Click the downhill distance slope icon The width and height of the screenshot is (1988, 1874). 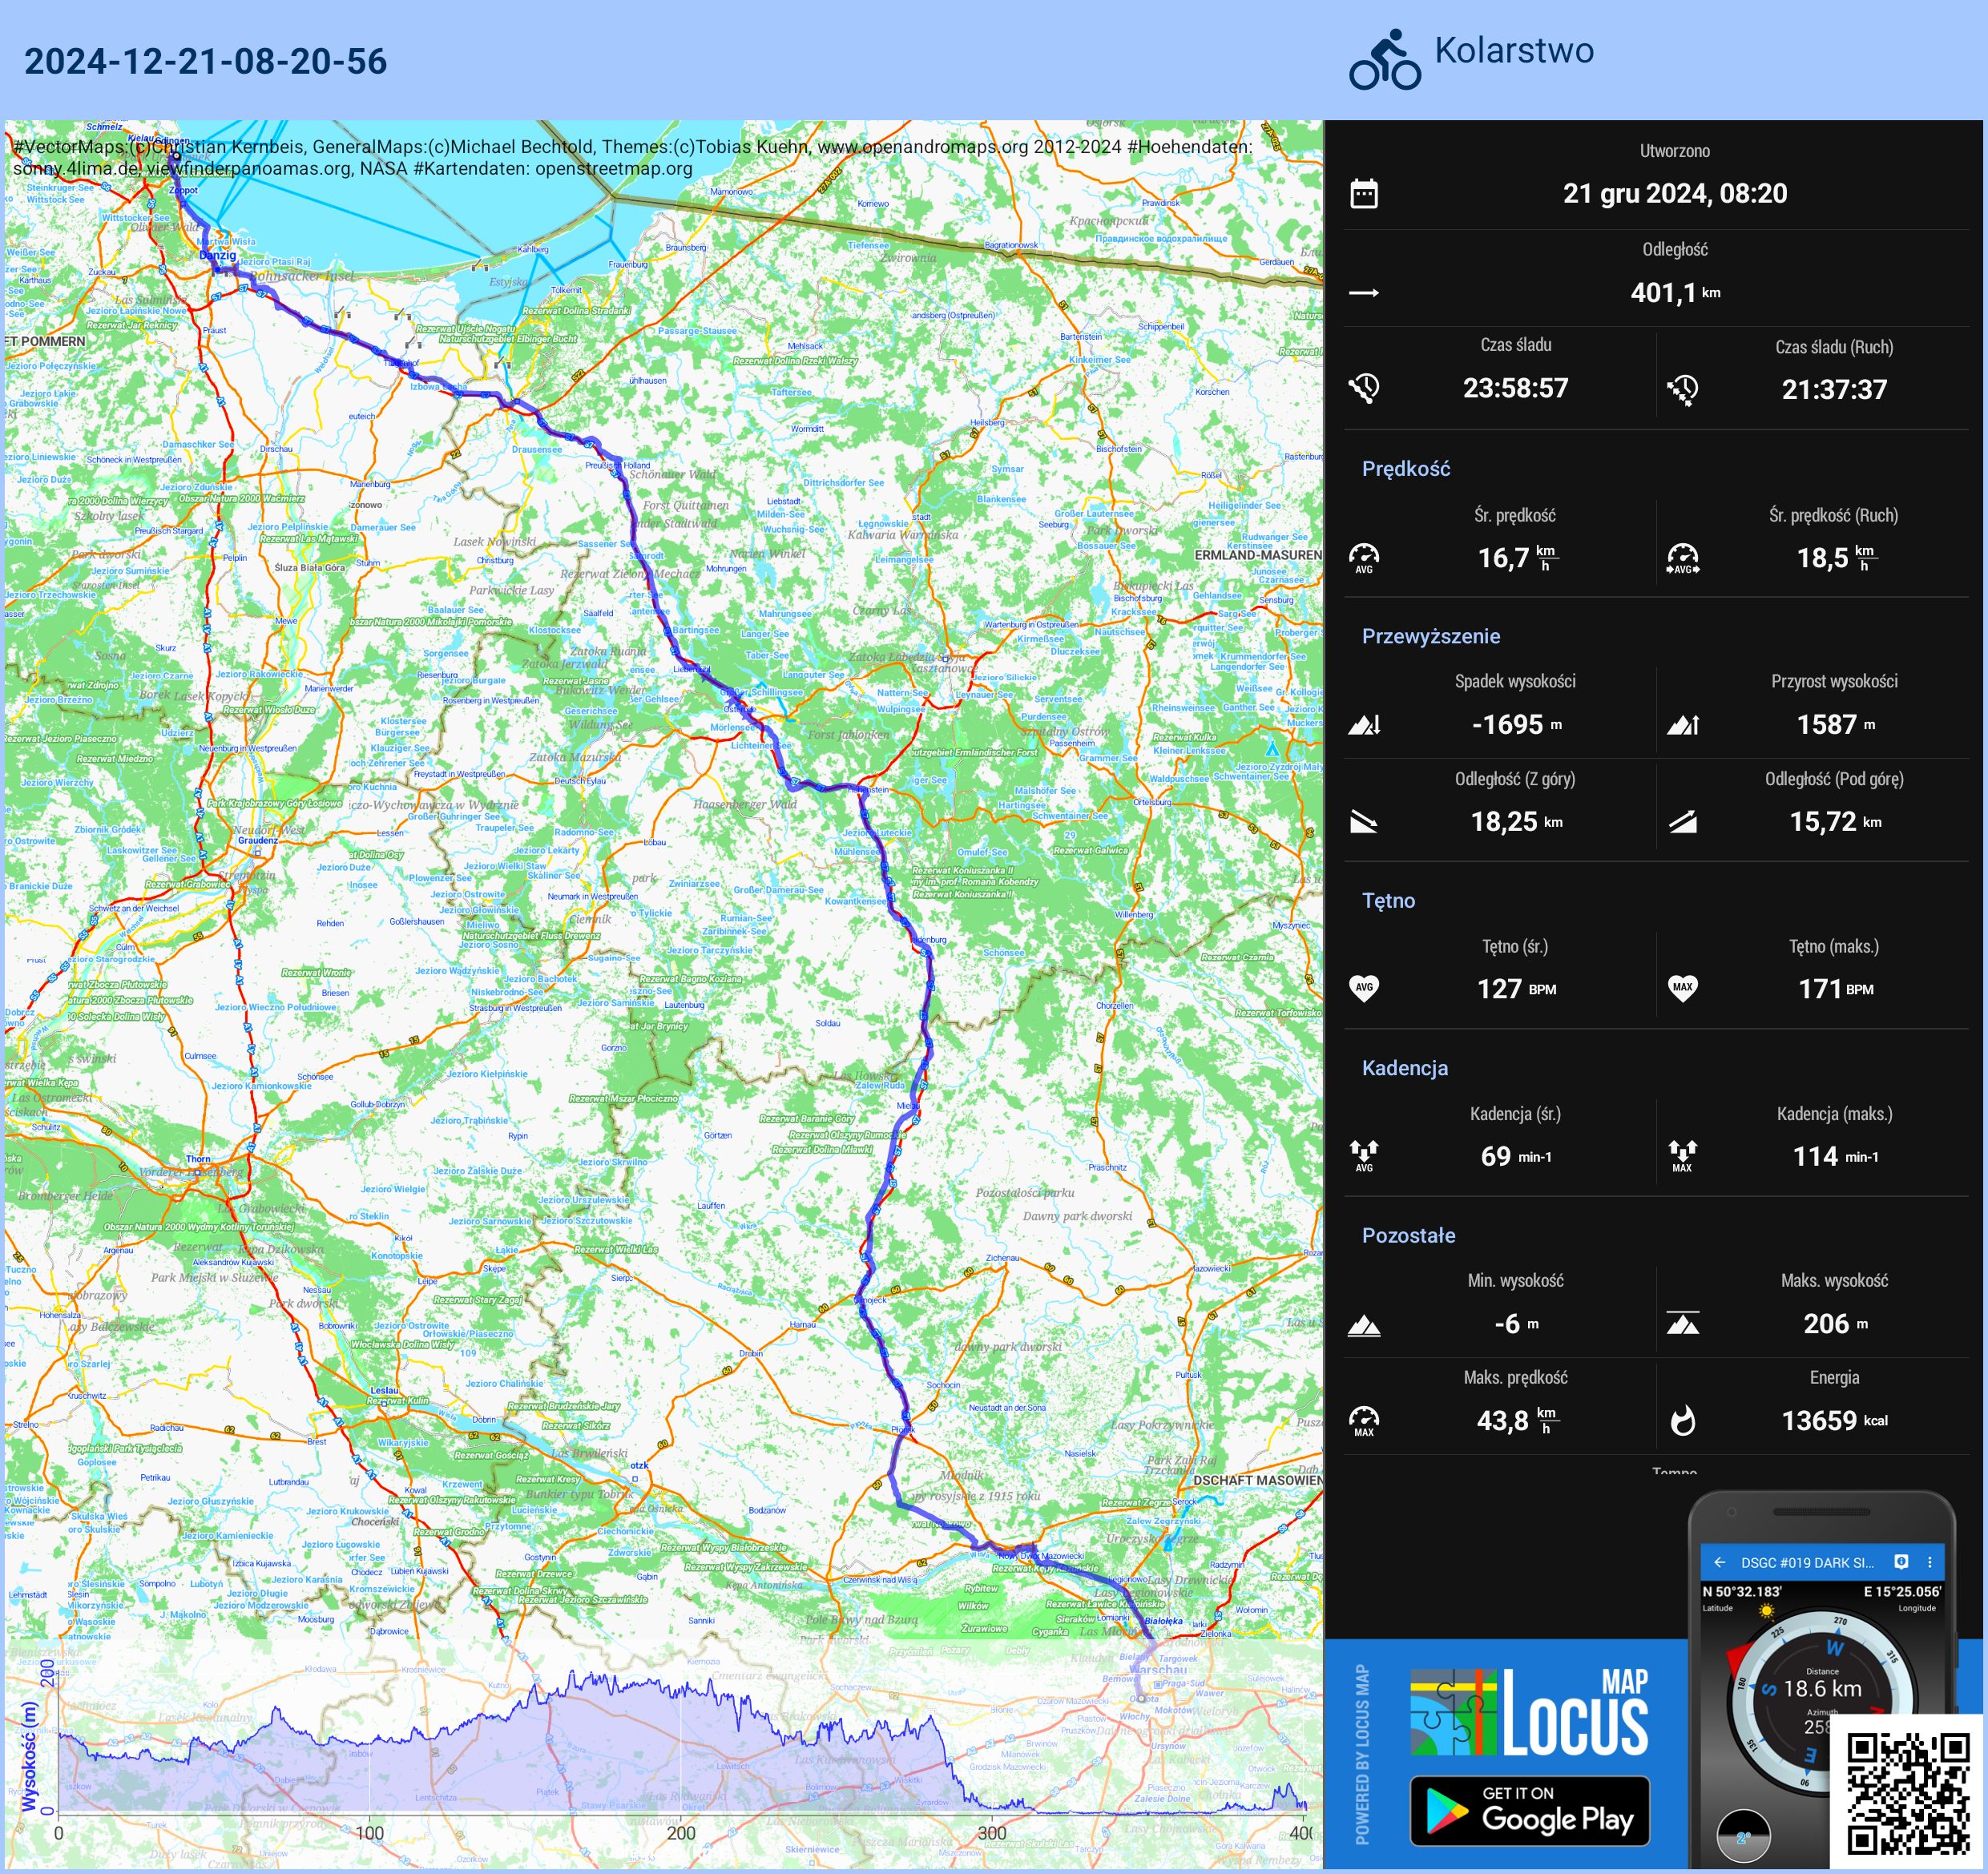click(1364, 822)
